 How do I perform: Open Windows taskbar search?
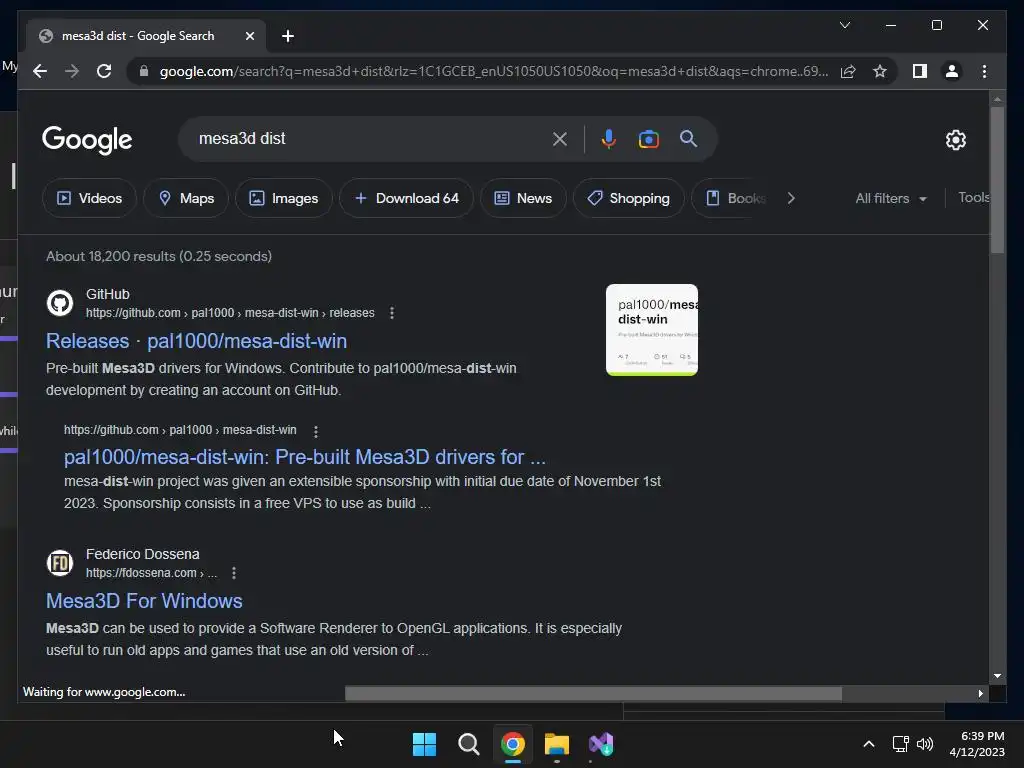(468, 744)
